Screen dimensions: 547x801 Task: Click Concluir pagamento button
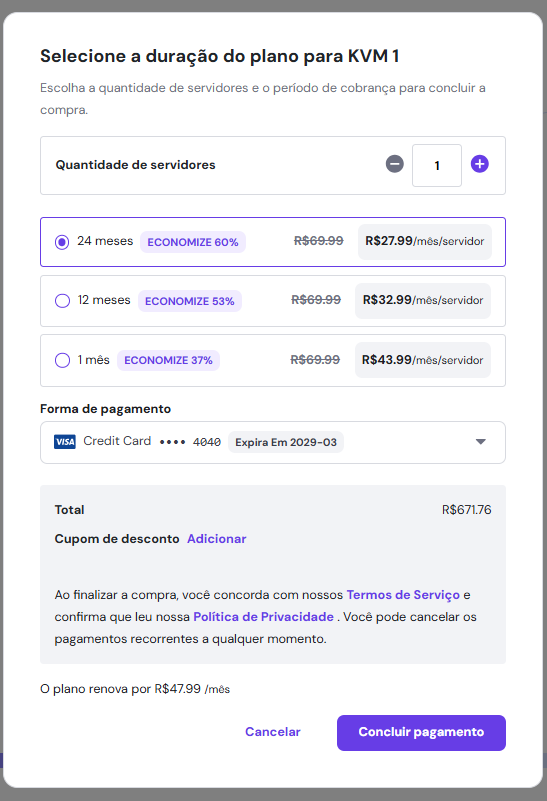421,733
